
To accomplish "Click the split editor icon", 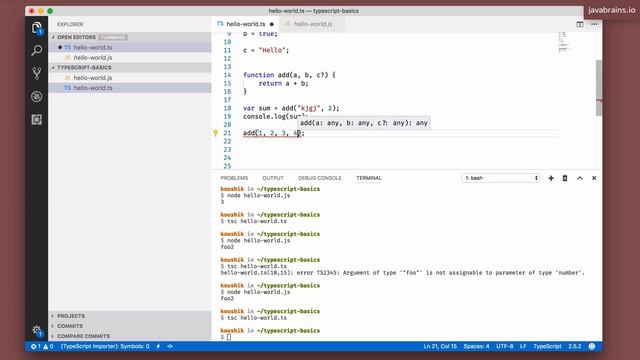I will 580,24.
